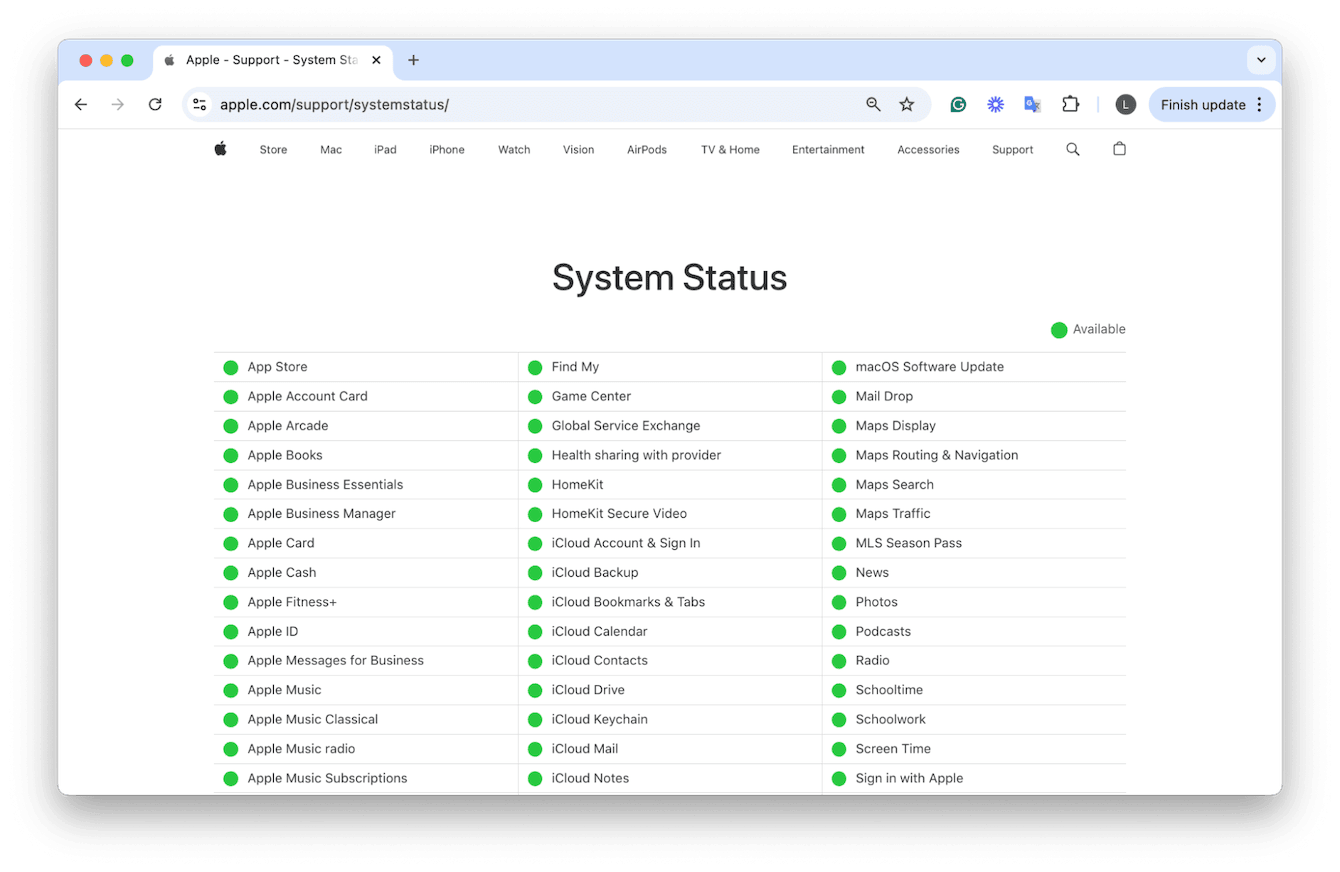Image resolution: width=1340 pixels, height=872 pixels.
Task: Open the Google Translate extension
Action: (1032, 104)
